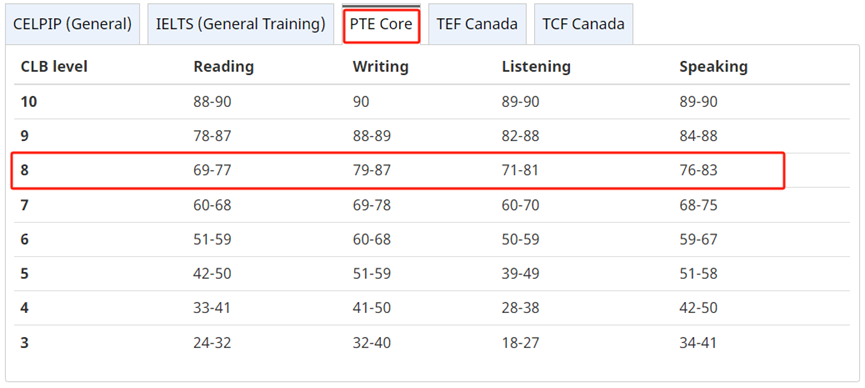This screenshot has height=388, width=865.
Task: Click the Reading score 69-77 cell
Action: (212, 171)
